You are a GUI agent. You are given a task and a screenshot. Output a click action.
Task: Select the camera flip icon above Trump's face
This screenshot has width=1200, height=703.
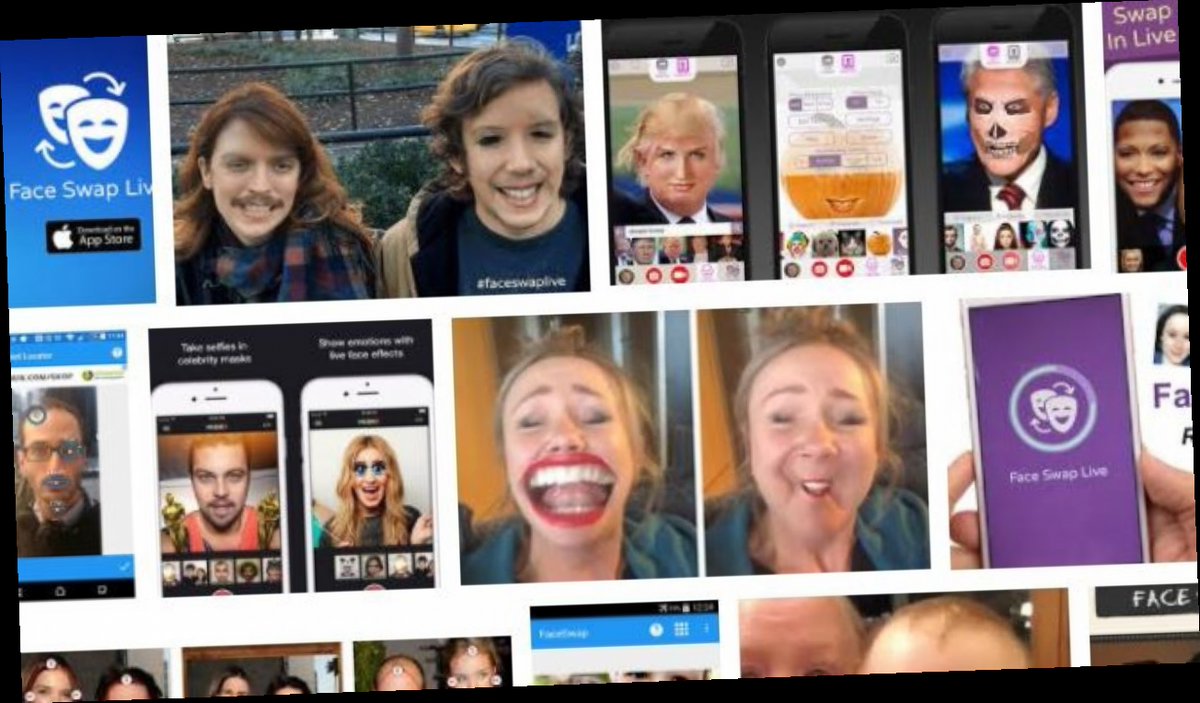click(x=660, y=62)
